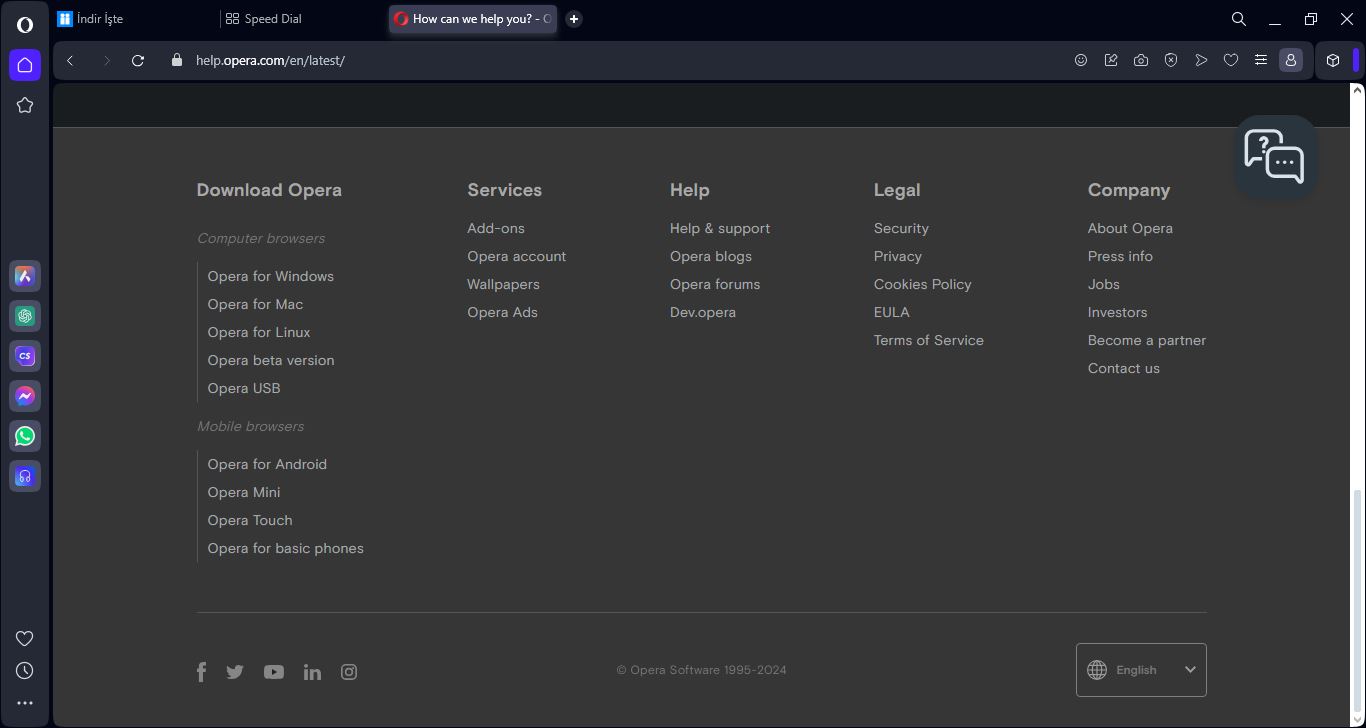The image size is (1366, 728).
Task: Add page to bookmarks heart icon
Action: point(1231,60)
